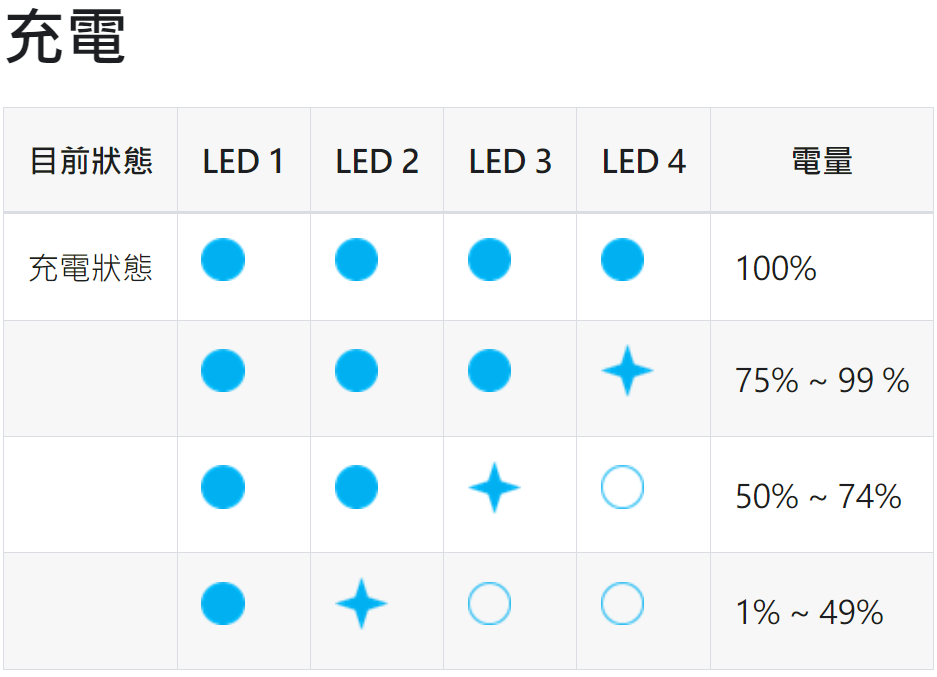
Task: Click solid LED 2 dot in 50%~74% row
Action: [x=356, y=487]
